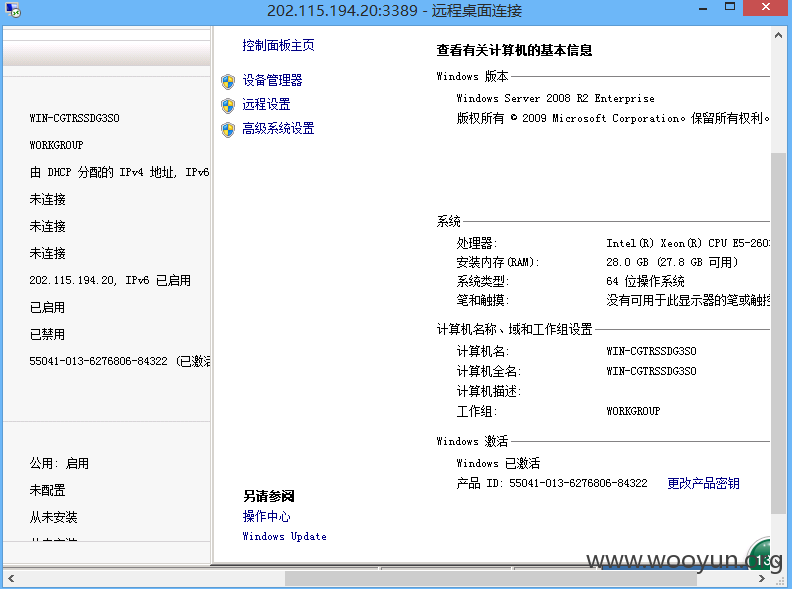The image size is (792, 589).
Task: Click 202.115.194.20, IPv6 已启用 entry
Action: tap(110, 280)
